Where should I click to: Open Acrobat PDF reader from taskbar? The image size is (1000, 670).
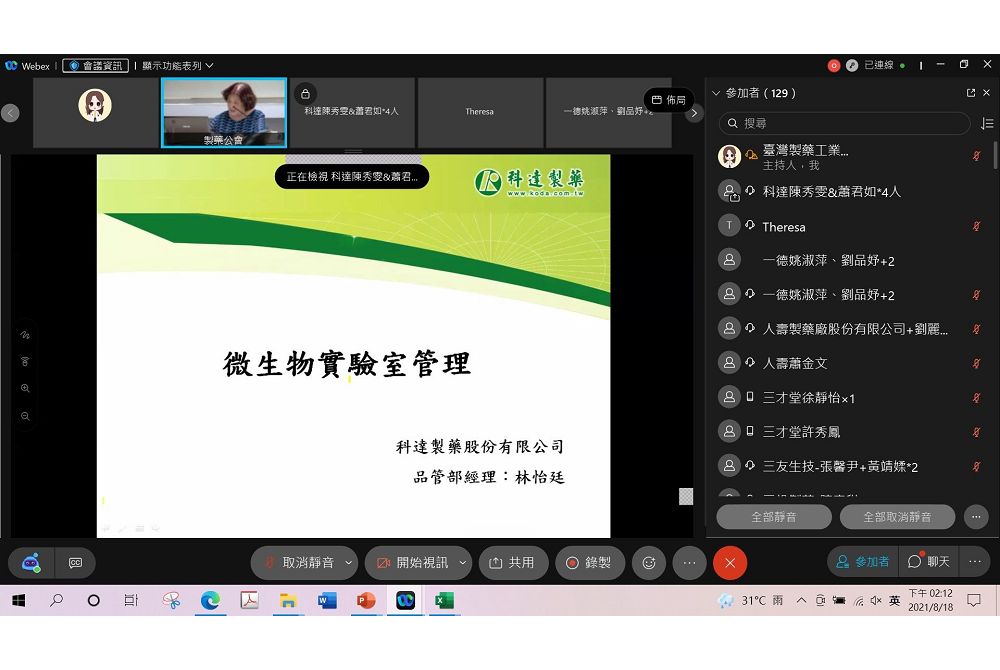click(249, 601)
